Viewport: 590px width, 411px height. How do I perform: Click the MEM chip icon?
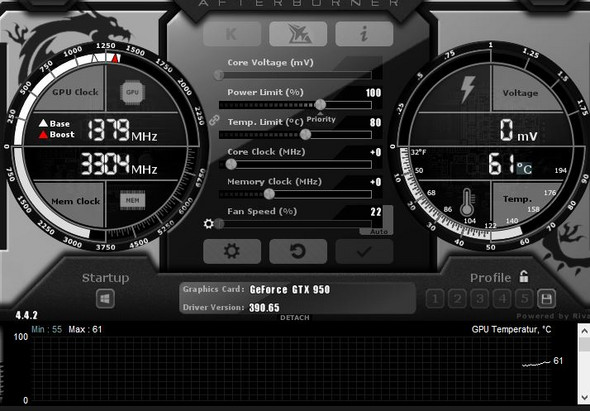pos(132,200)
